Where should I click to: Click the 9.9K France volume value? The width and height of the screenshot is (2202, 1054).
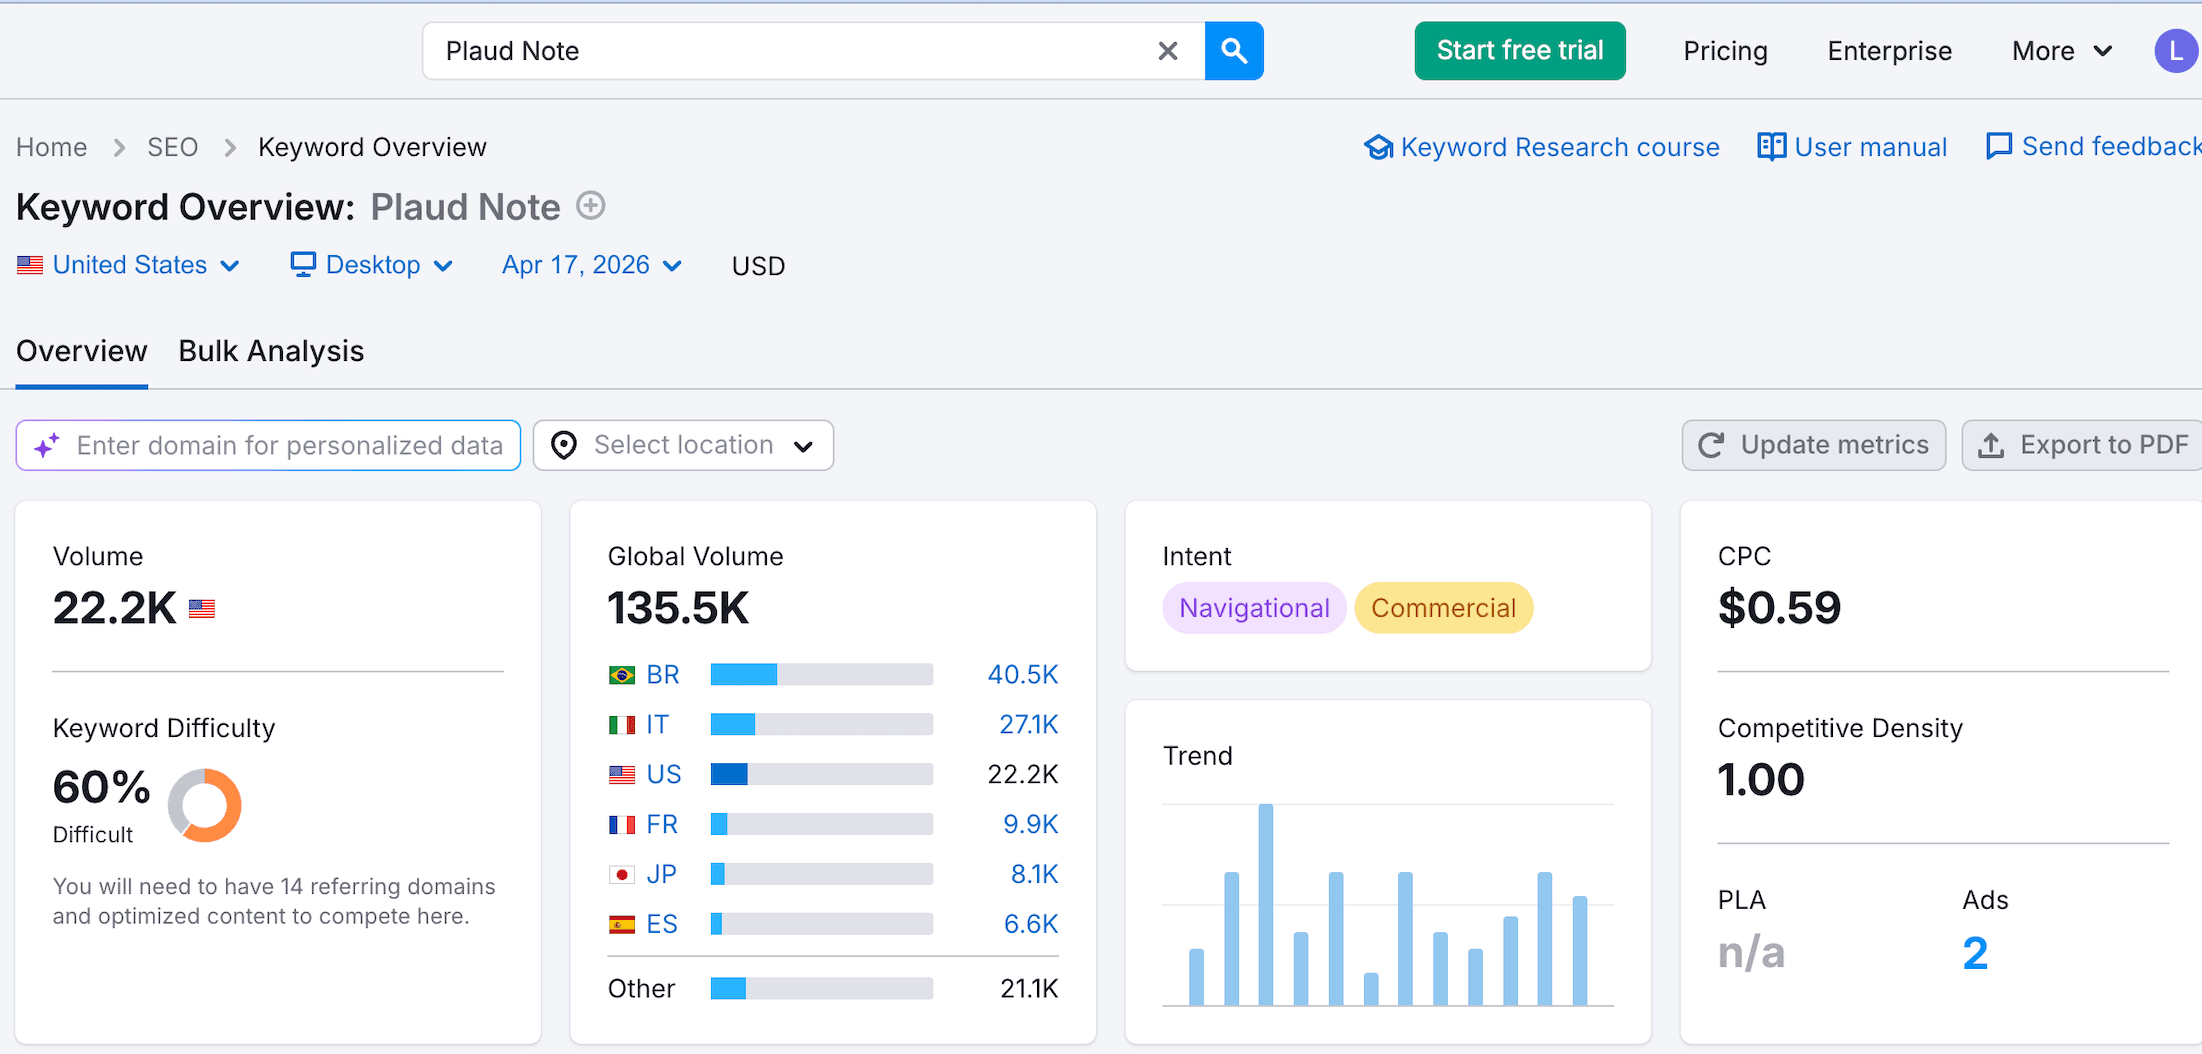(x=1031, y=825)
